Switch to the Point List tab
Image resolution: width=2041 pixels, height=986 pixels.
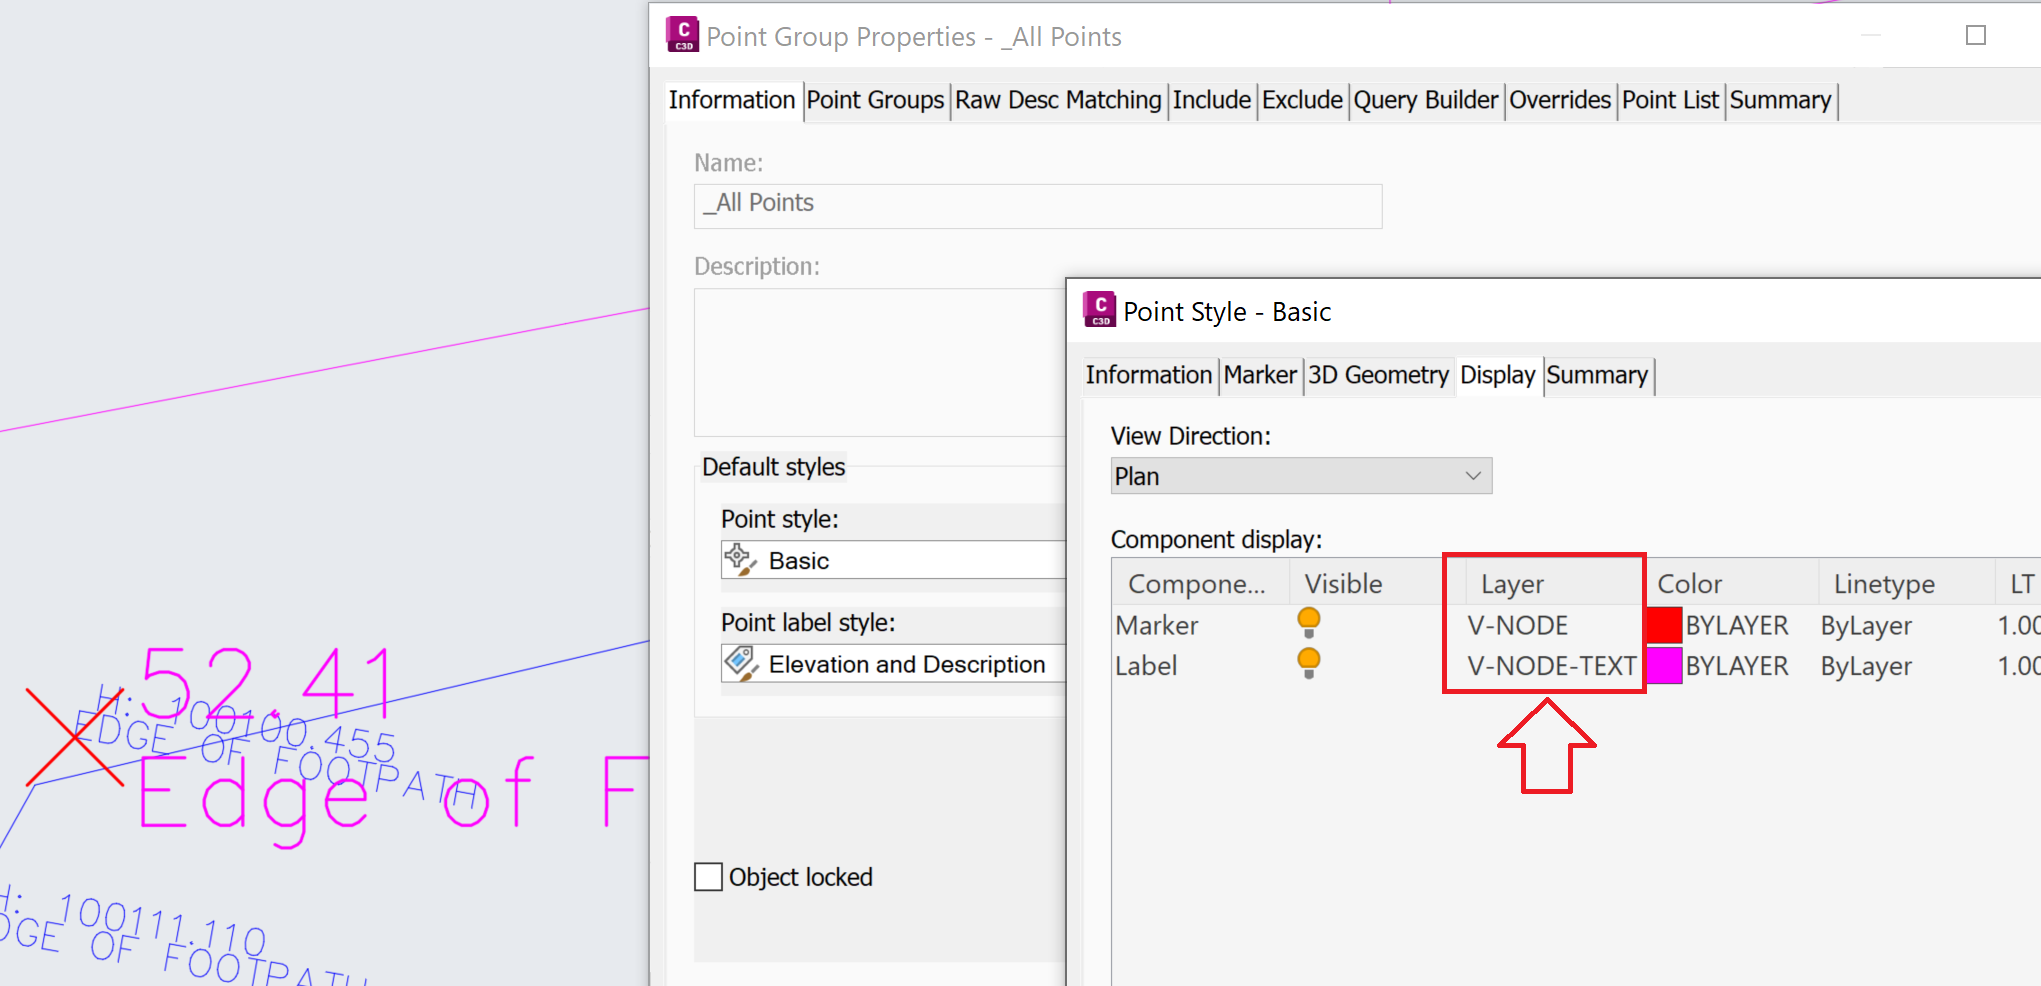point(1670,100)
